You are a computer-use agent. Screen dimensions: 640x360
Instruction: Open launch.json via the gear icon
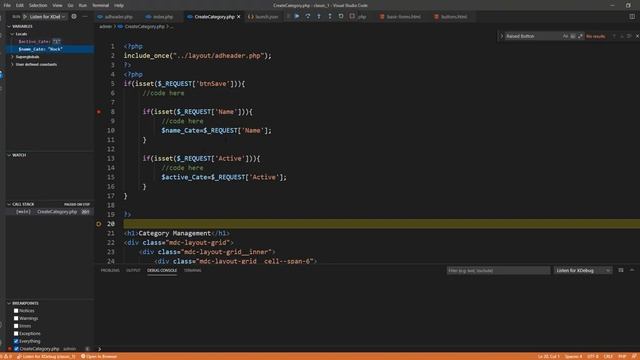pos(74,17)
